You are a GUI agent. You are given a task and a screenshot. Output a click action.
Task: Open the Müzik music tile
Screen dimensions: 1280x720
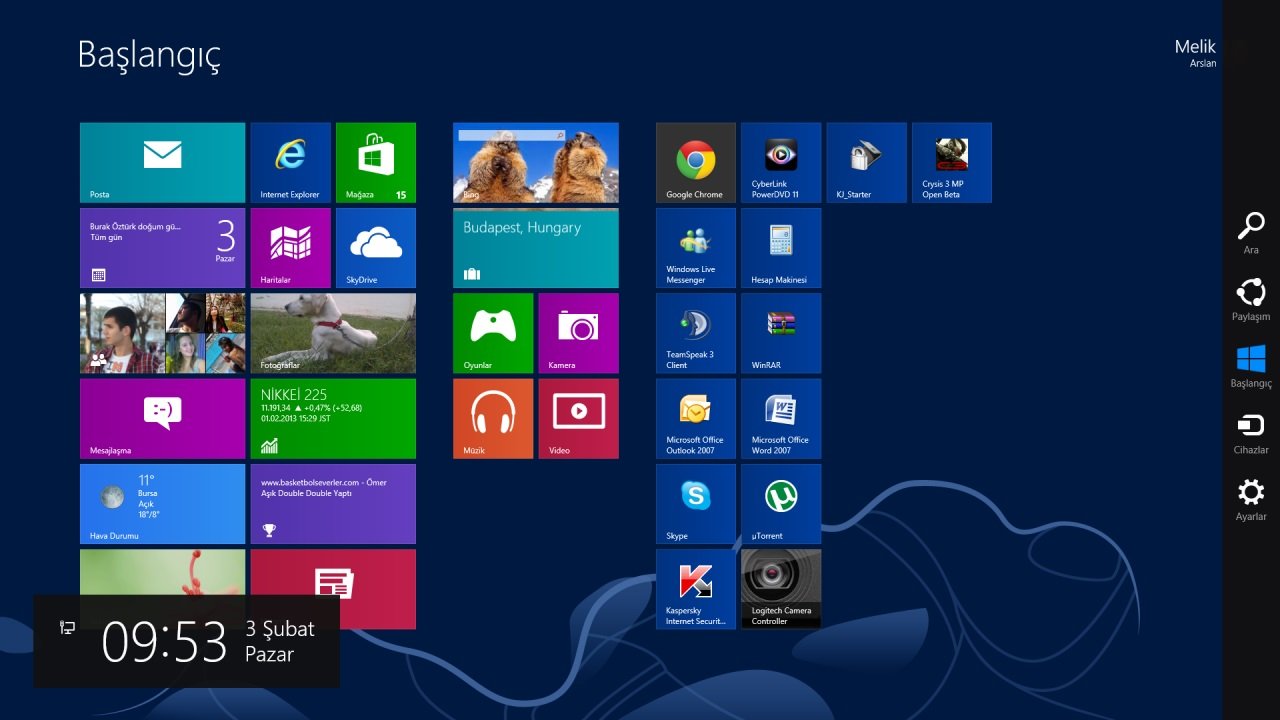pyautogui.click(x=493, y=418)
